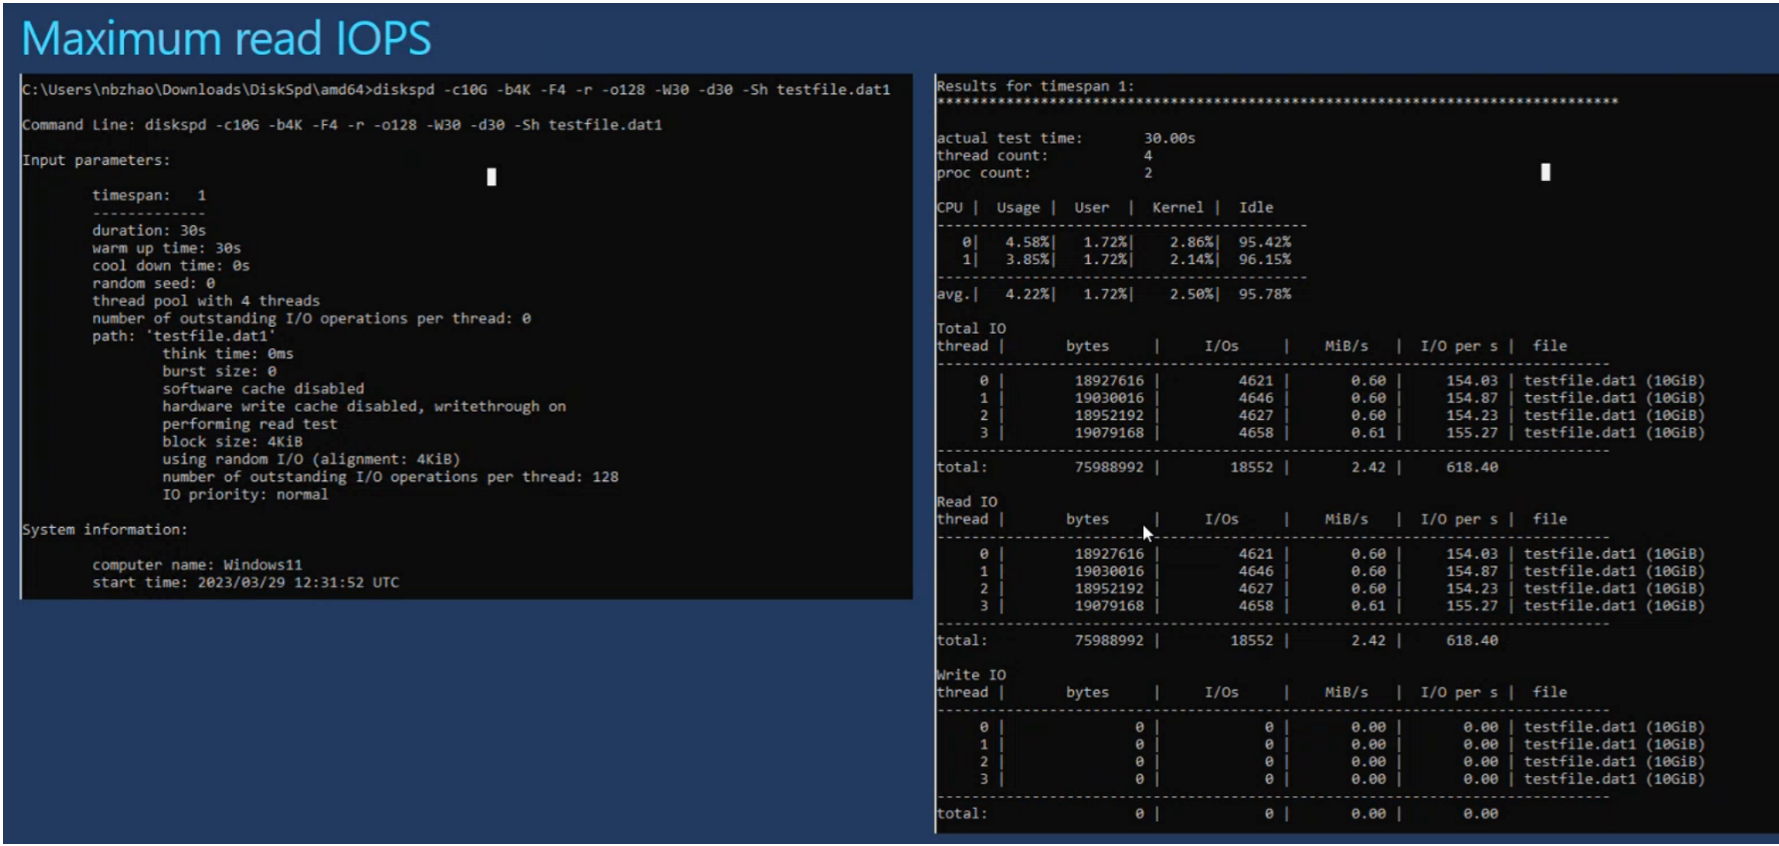The width and height of the screenshot is (1779, 846).
Task: Select CPU 0 usage value 4.58%
Action: pyautogui.click(x=1027, y=242)
